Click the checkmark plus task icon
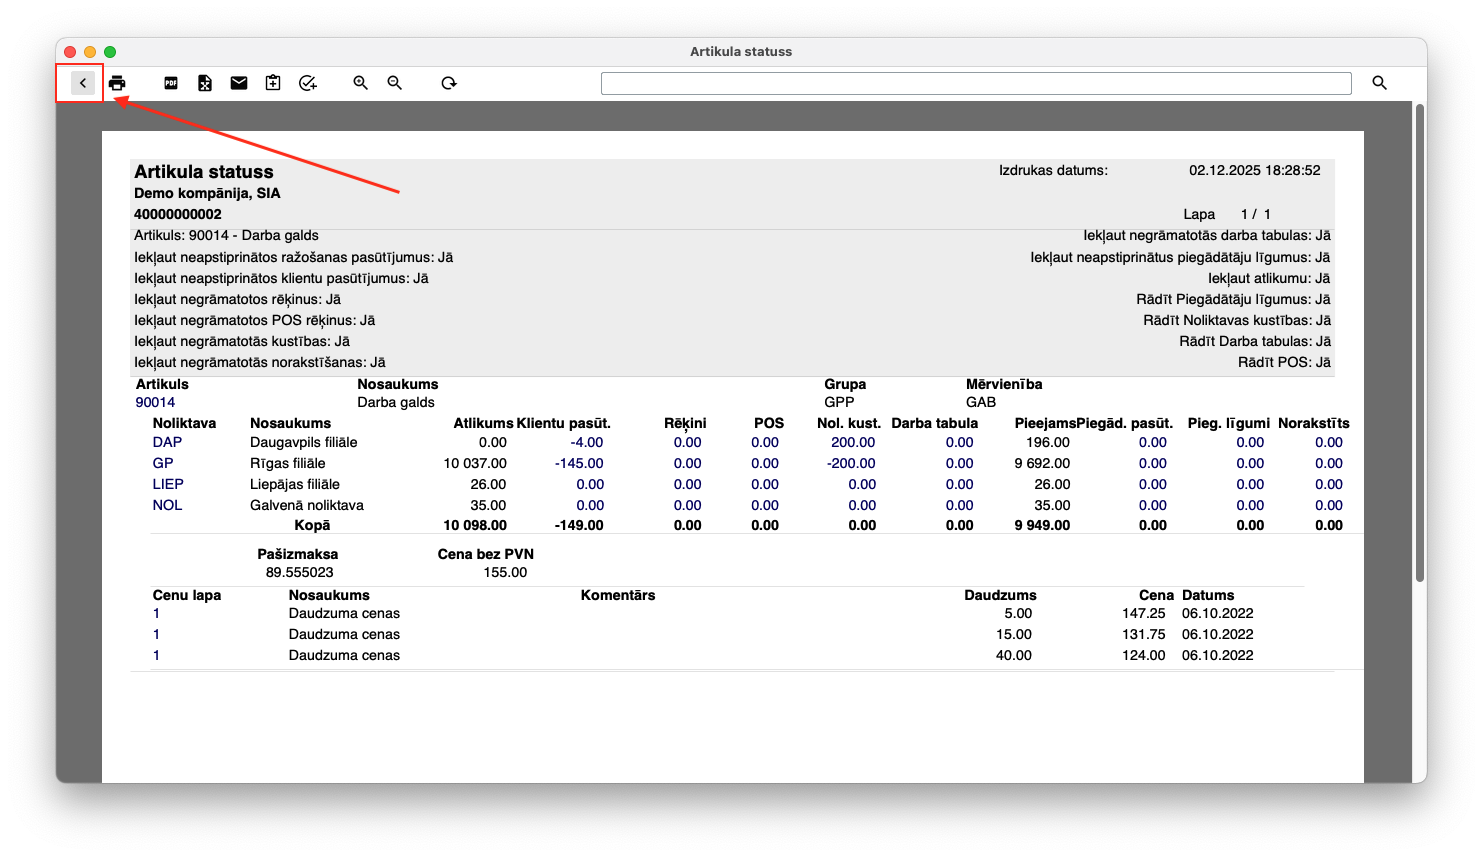1483x857 pixels. [308, 83]
